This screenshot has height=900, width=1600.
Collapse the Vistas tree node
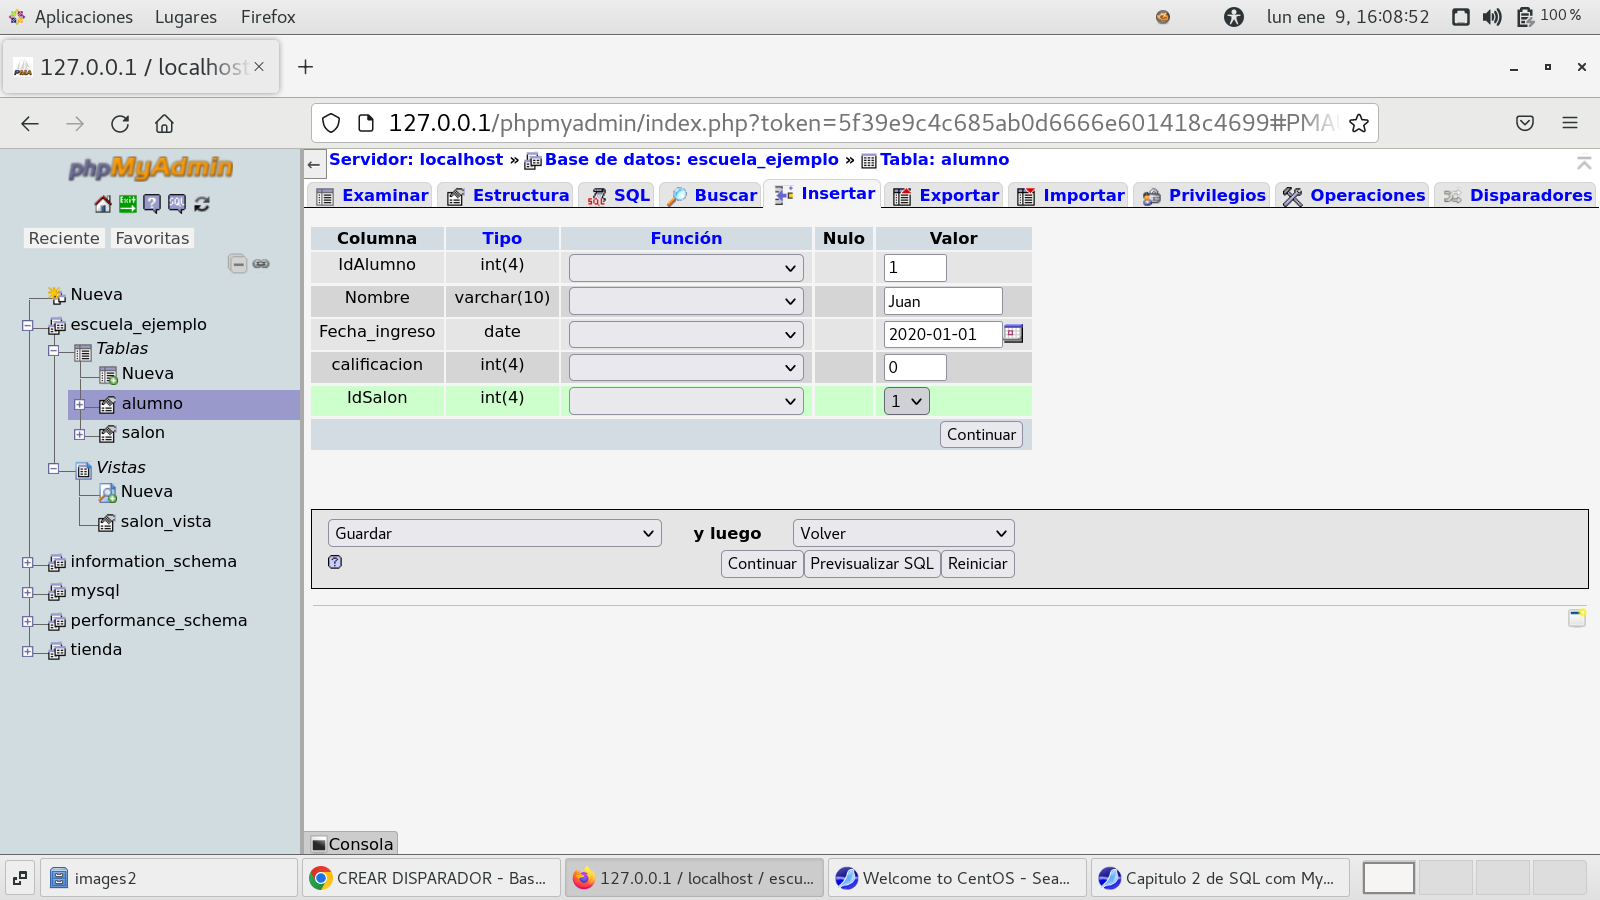pos(54,468)
